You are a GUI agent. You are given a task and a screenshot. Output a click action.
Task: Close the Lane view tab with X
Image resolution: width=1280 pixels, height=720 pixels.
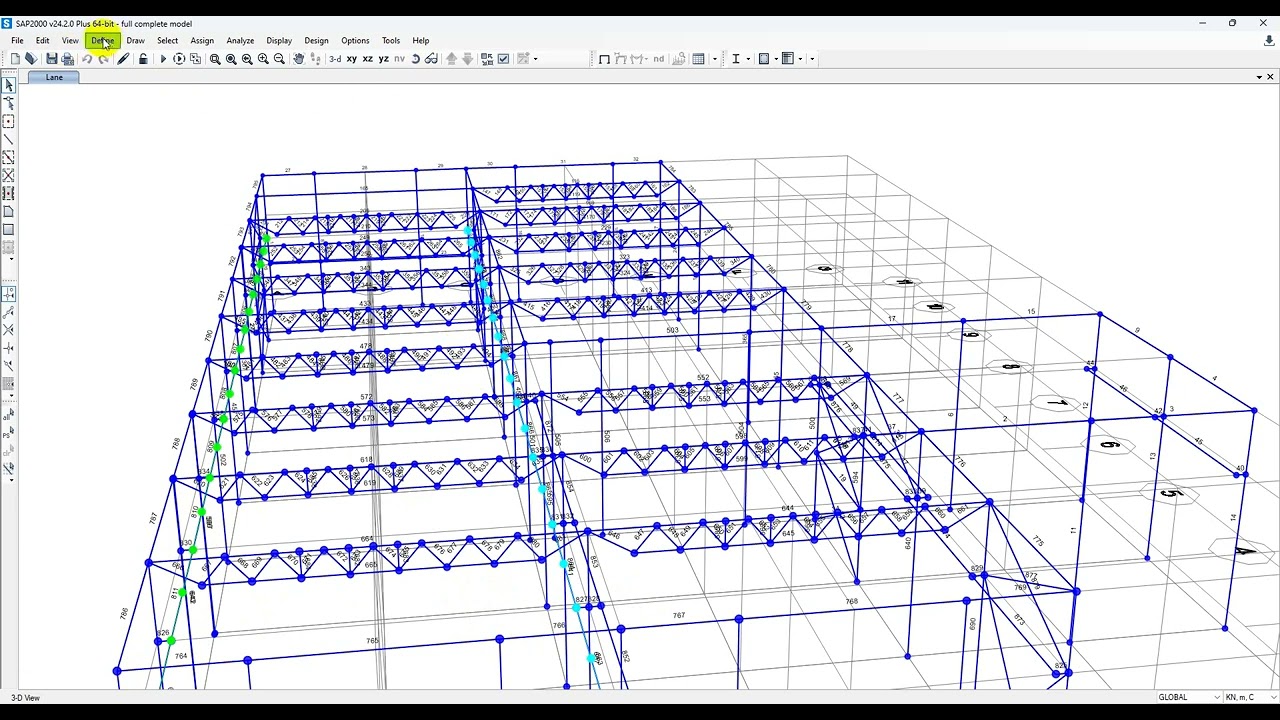(1270, 77)
